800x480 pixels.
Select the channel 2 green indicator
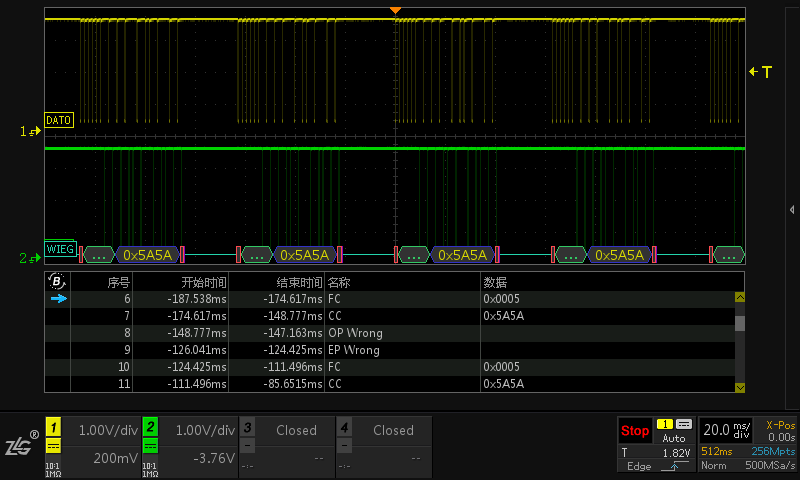click(150, 426)
